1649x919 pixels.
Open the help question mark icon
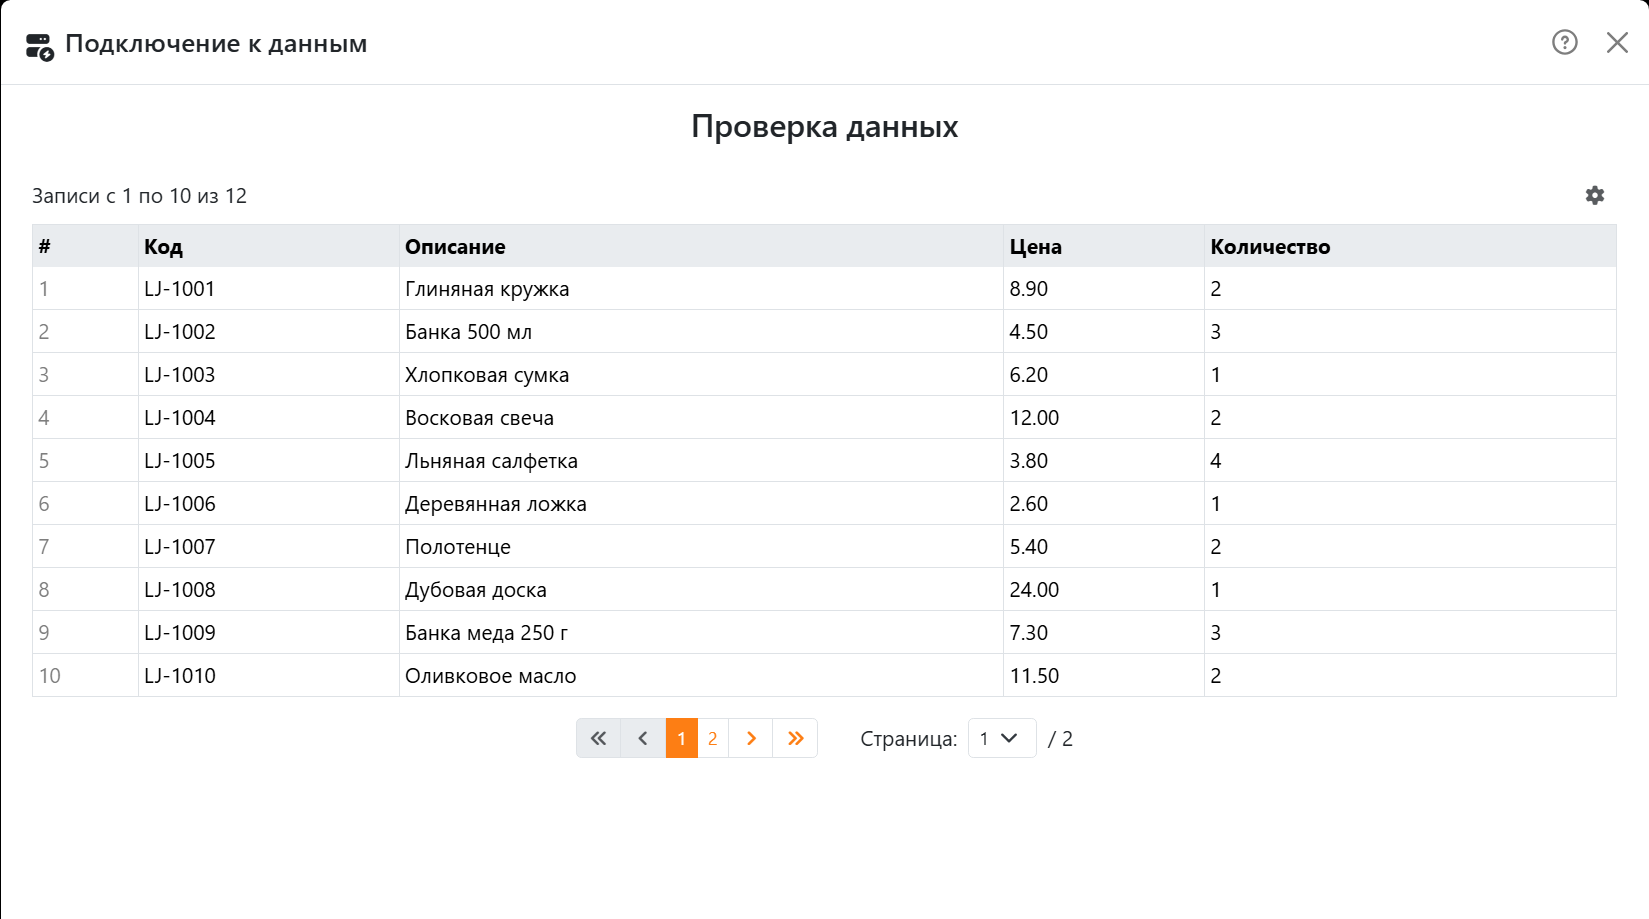click(1565, 42)
